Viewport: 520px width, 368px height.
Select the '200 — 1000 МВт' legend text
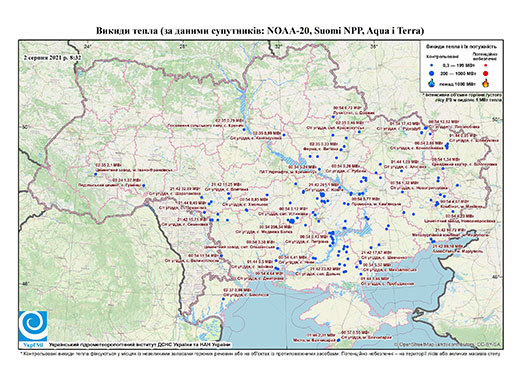pos(459,73)
